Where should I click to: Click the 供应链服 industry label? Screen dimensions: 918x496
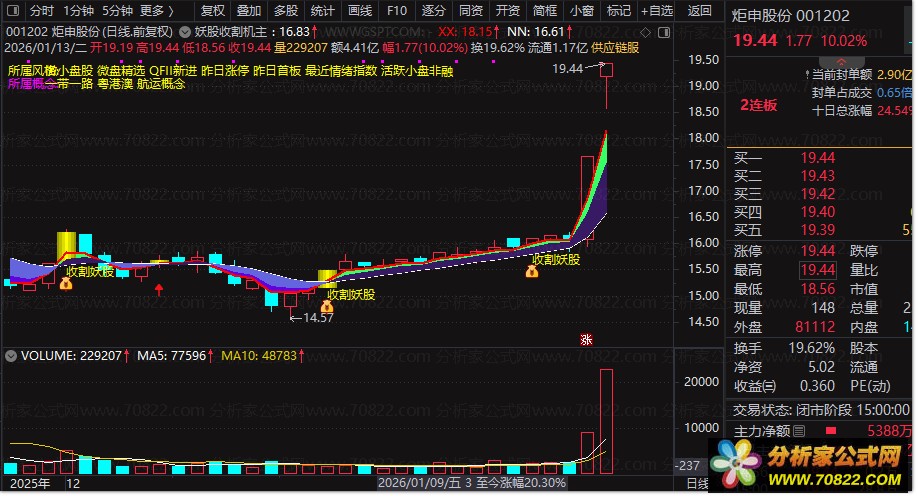[x=615, y=48]
